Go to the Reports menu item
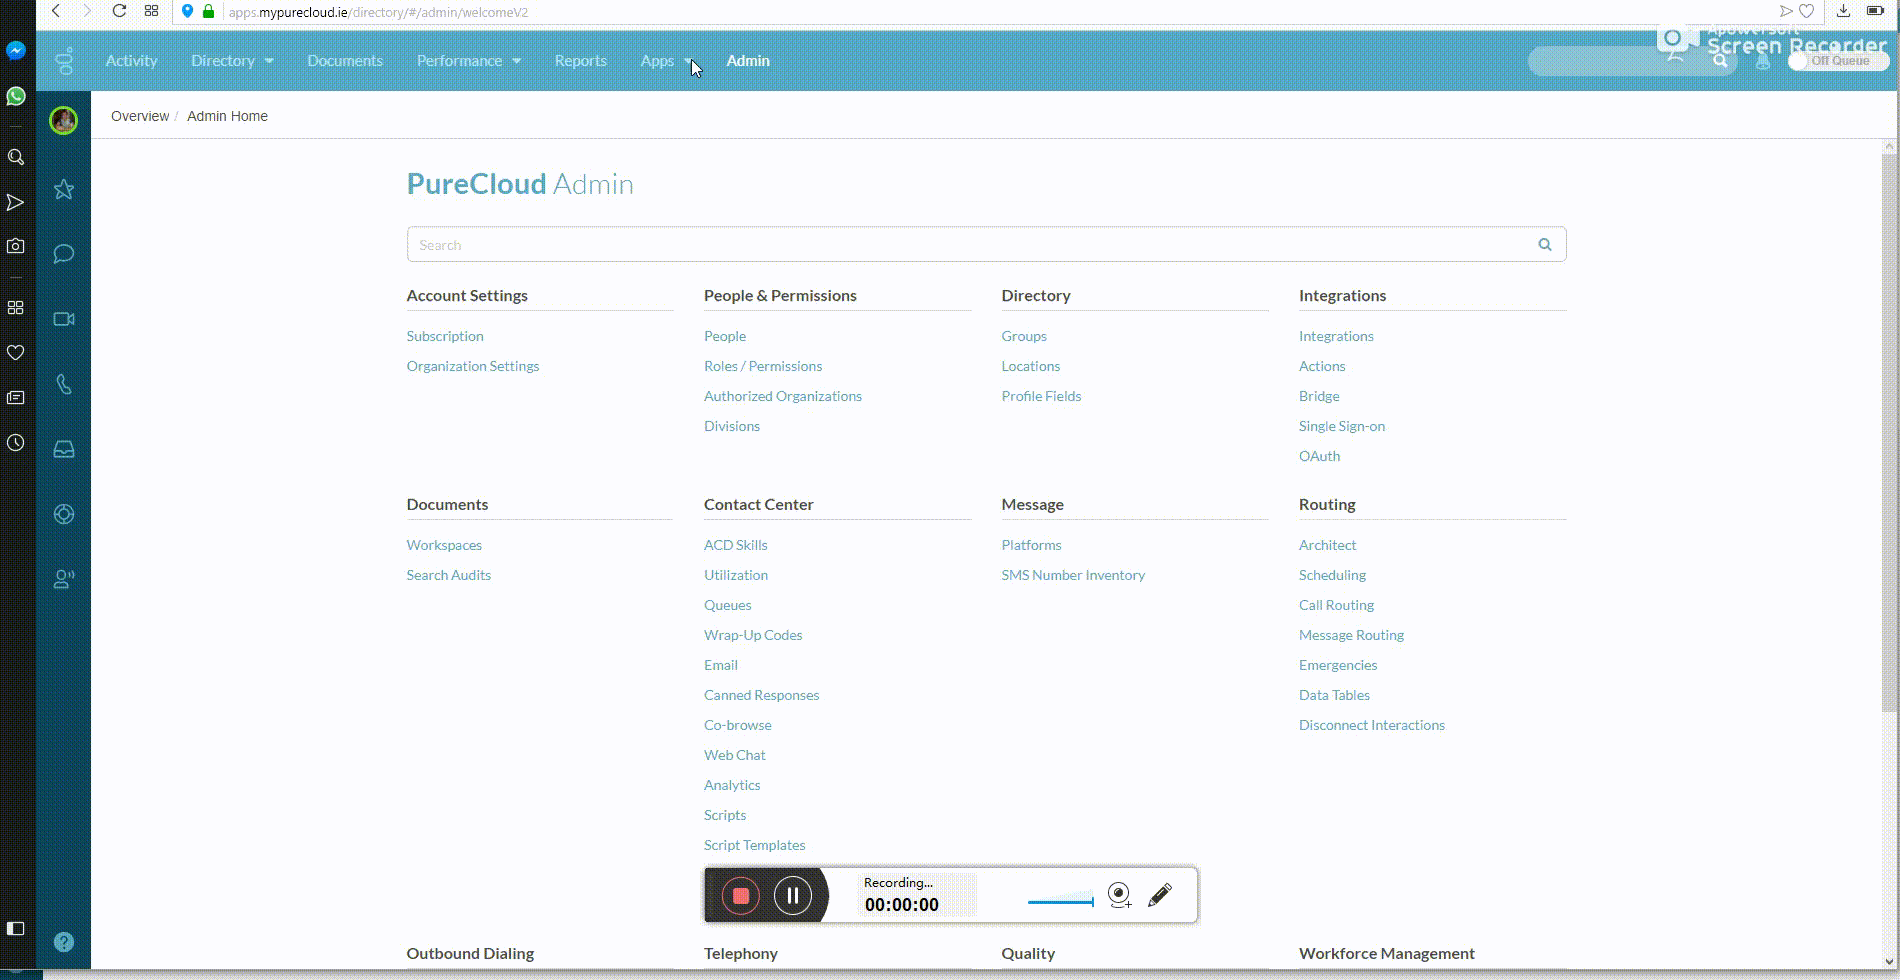Image resolution: width=1900 pixels, height=980 pixels. 580,61
